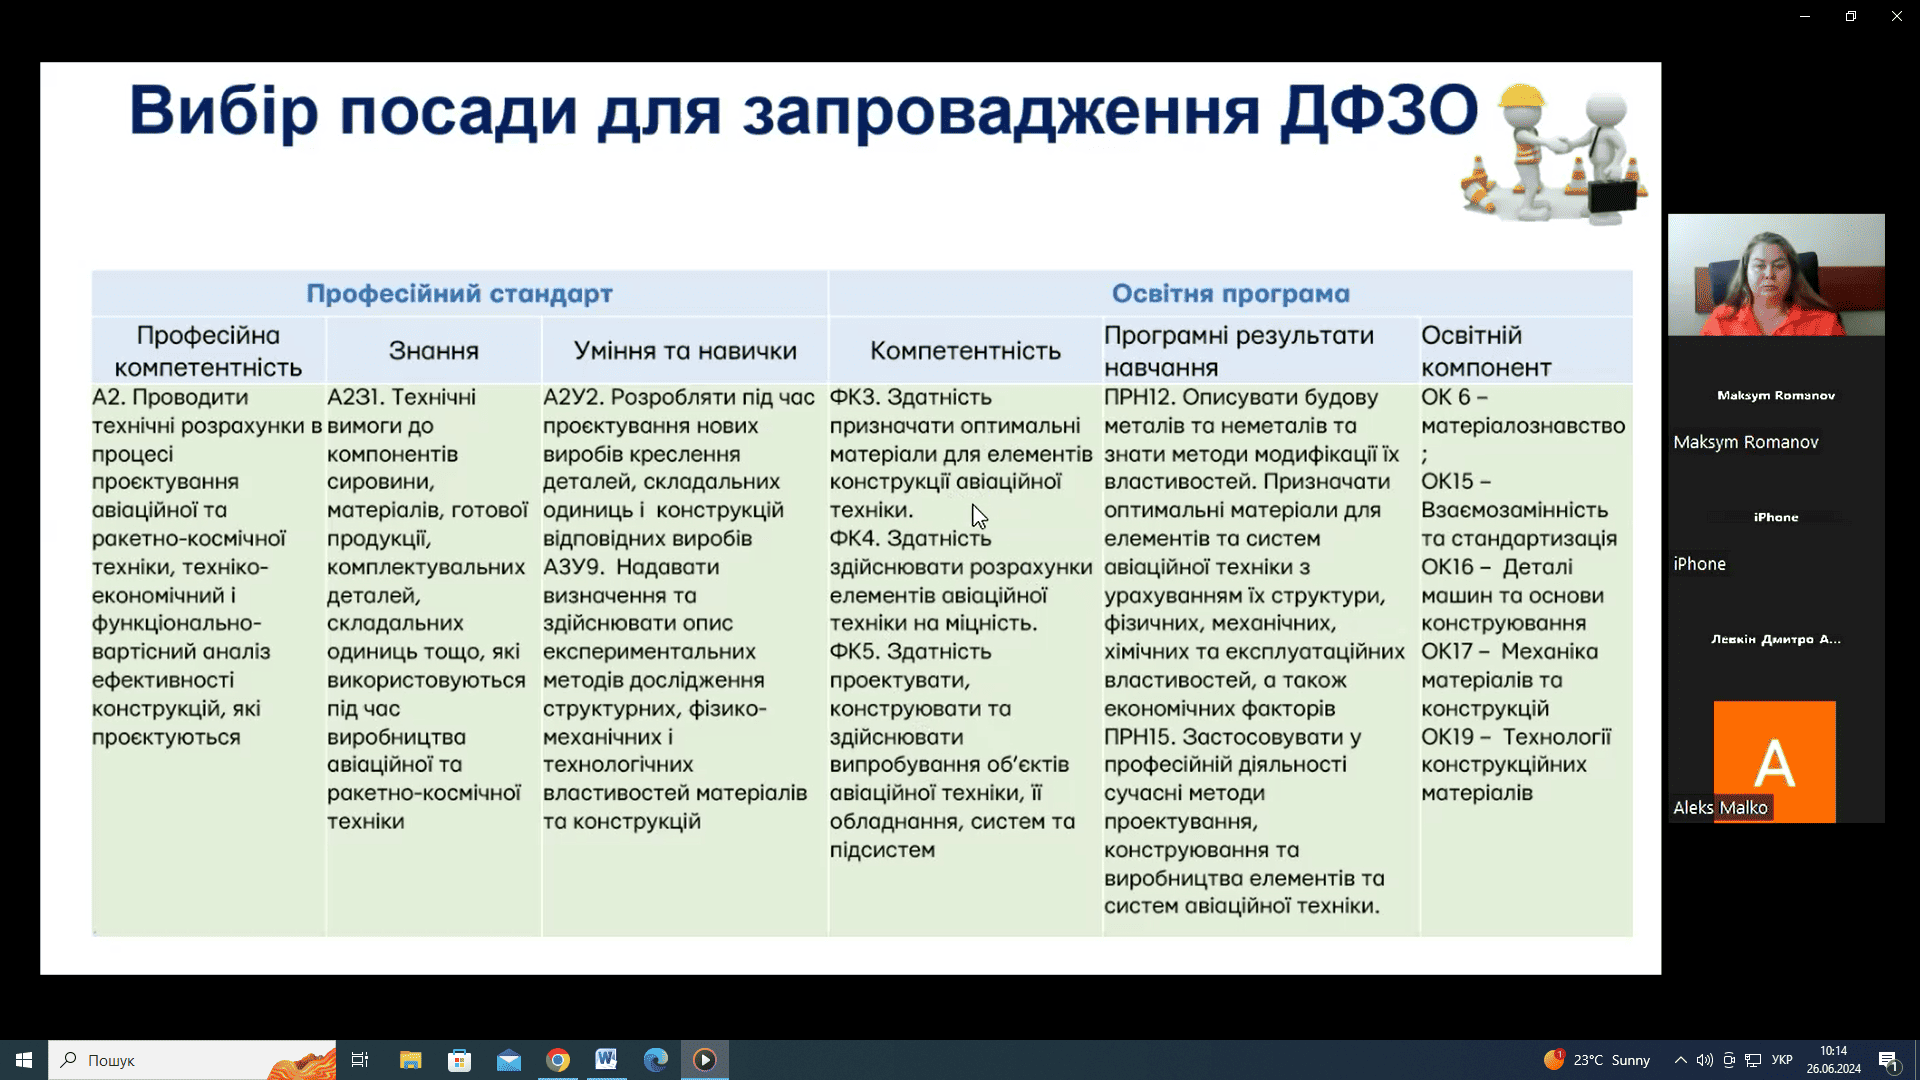Expand hidden system tray icons chevron
Image resolution: width=1920 pixels, height=1080 pixels.
(1681, 1060)
